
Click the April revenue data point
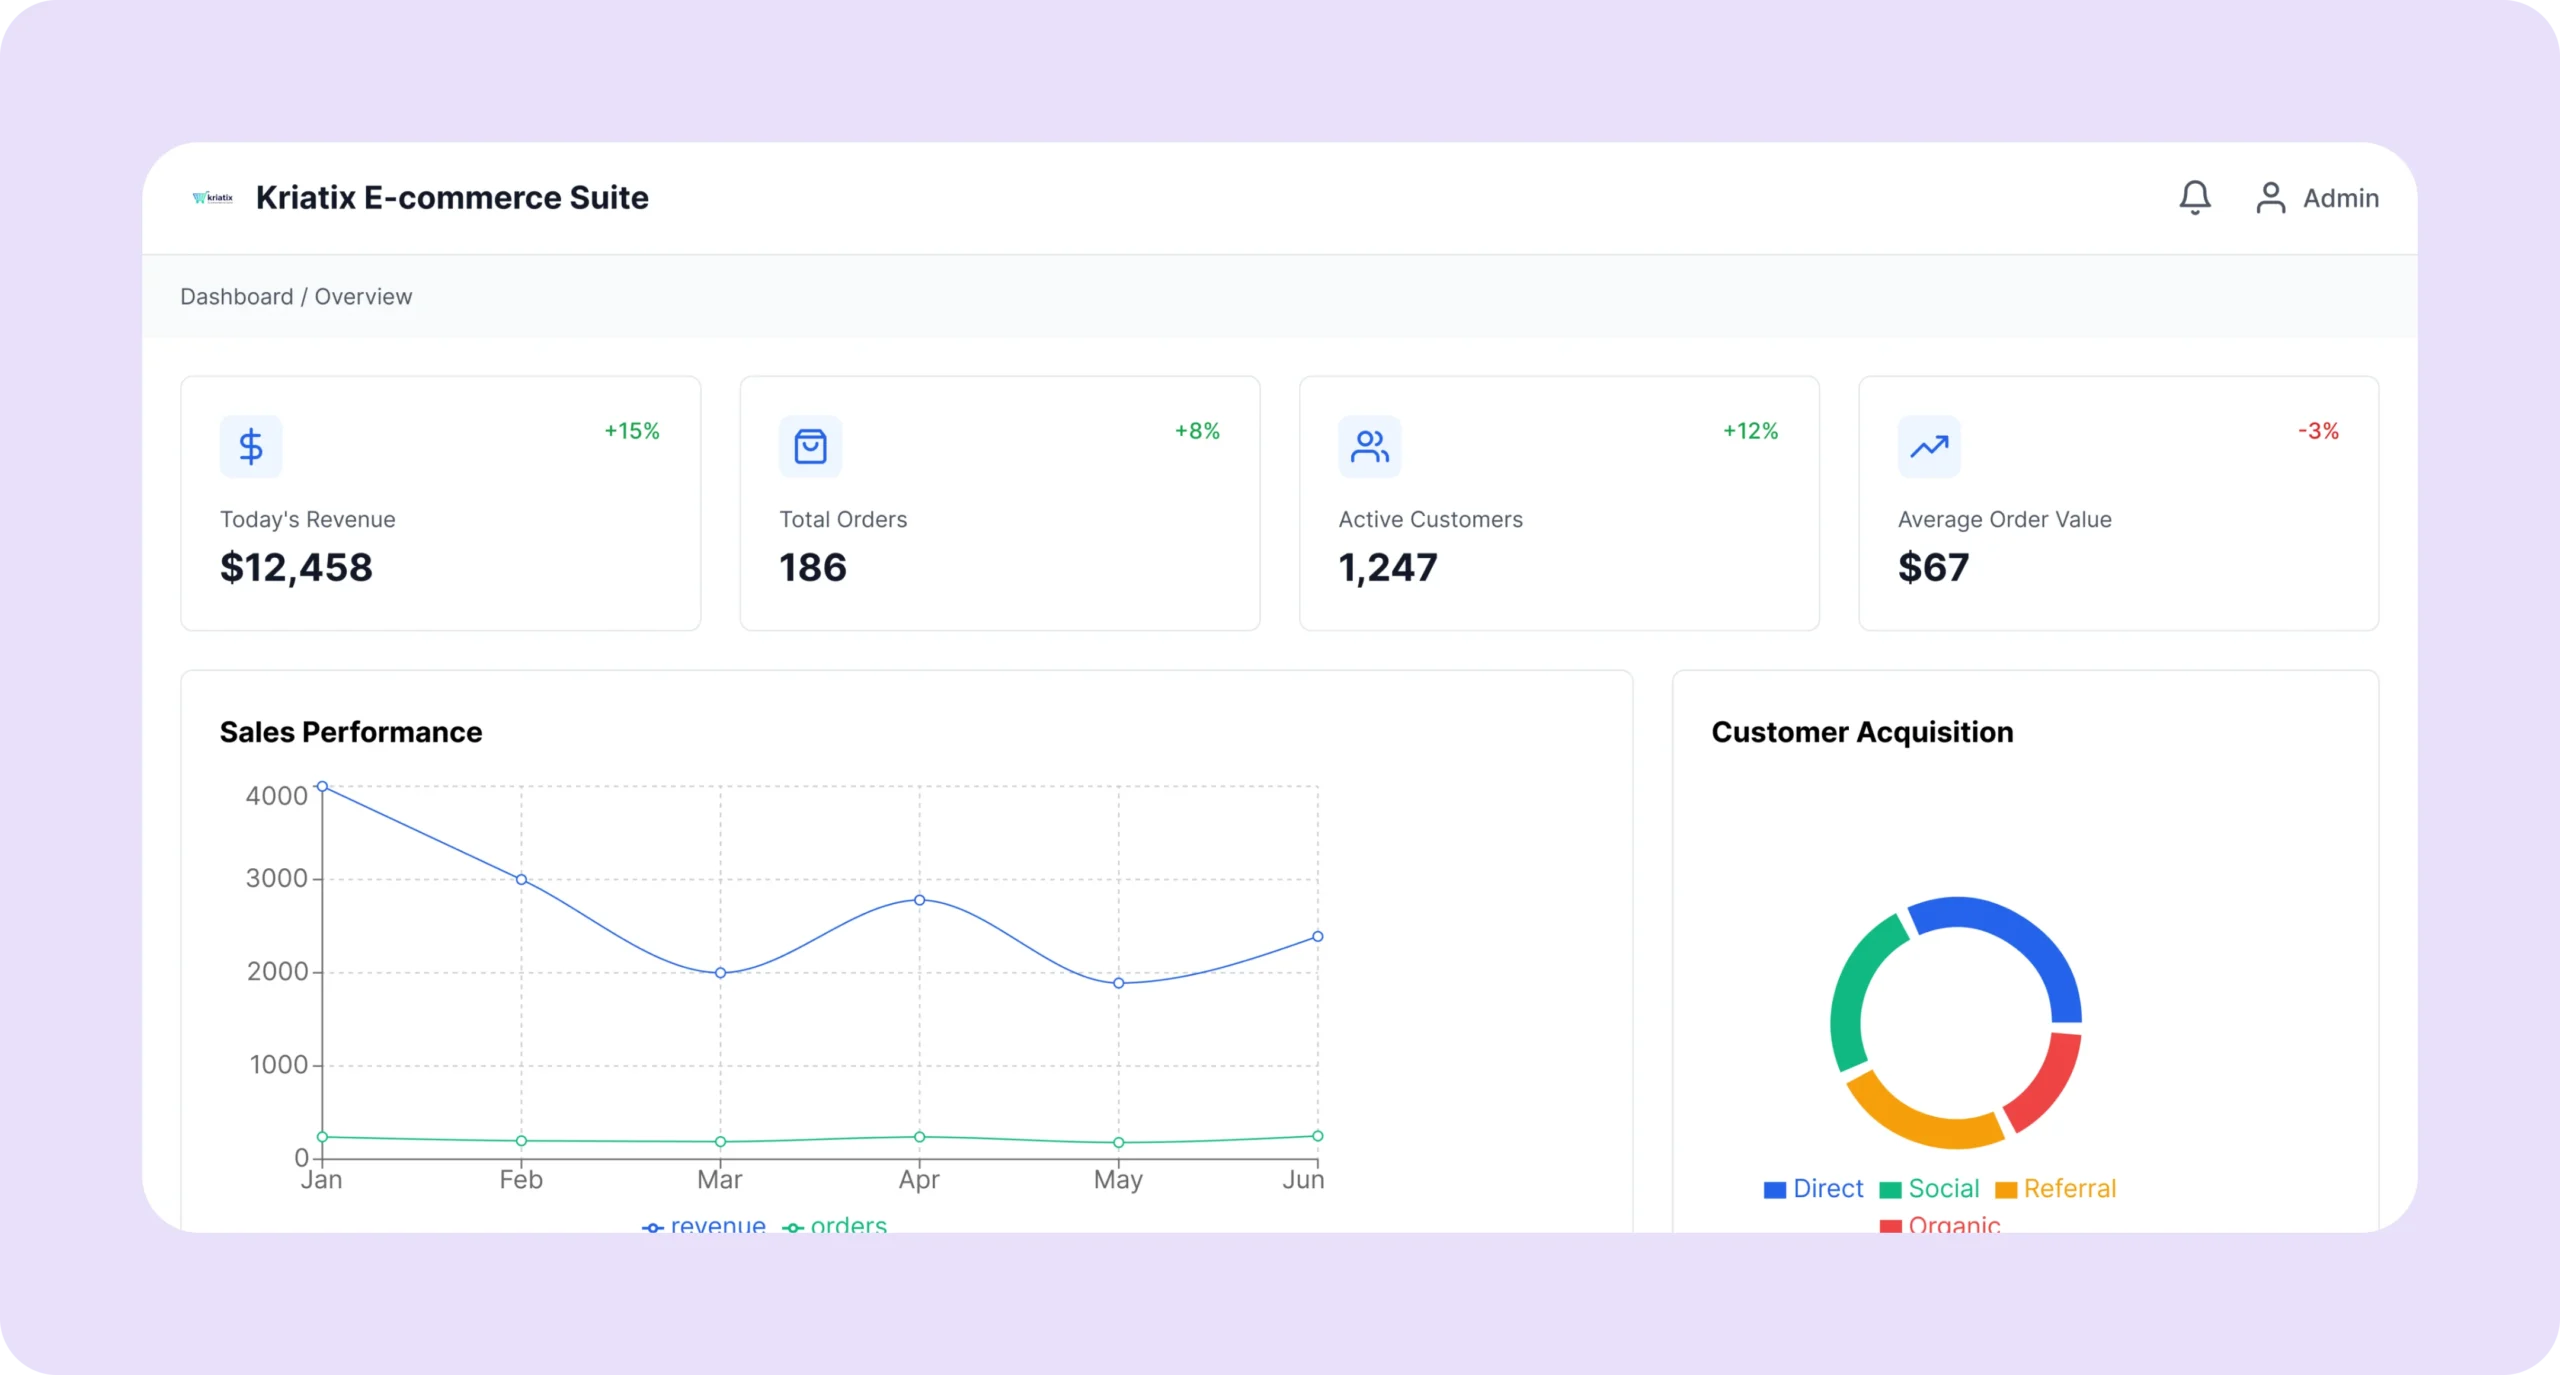[x=919, y=900]
